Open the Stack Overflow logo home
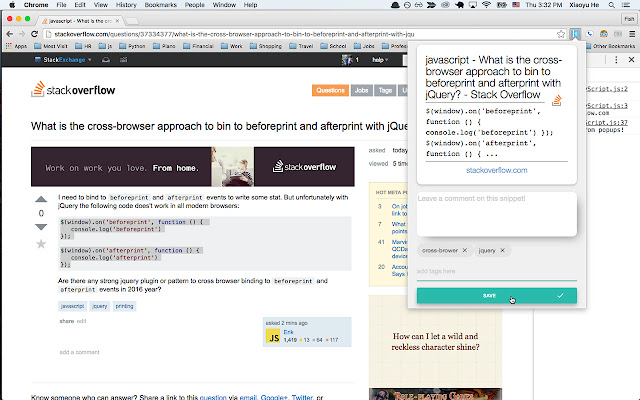This screenshot has width=640, height=400. tap(73, 89)
